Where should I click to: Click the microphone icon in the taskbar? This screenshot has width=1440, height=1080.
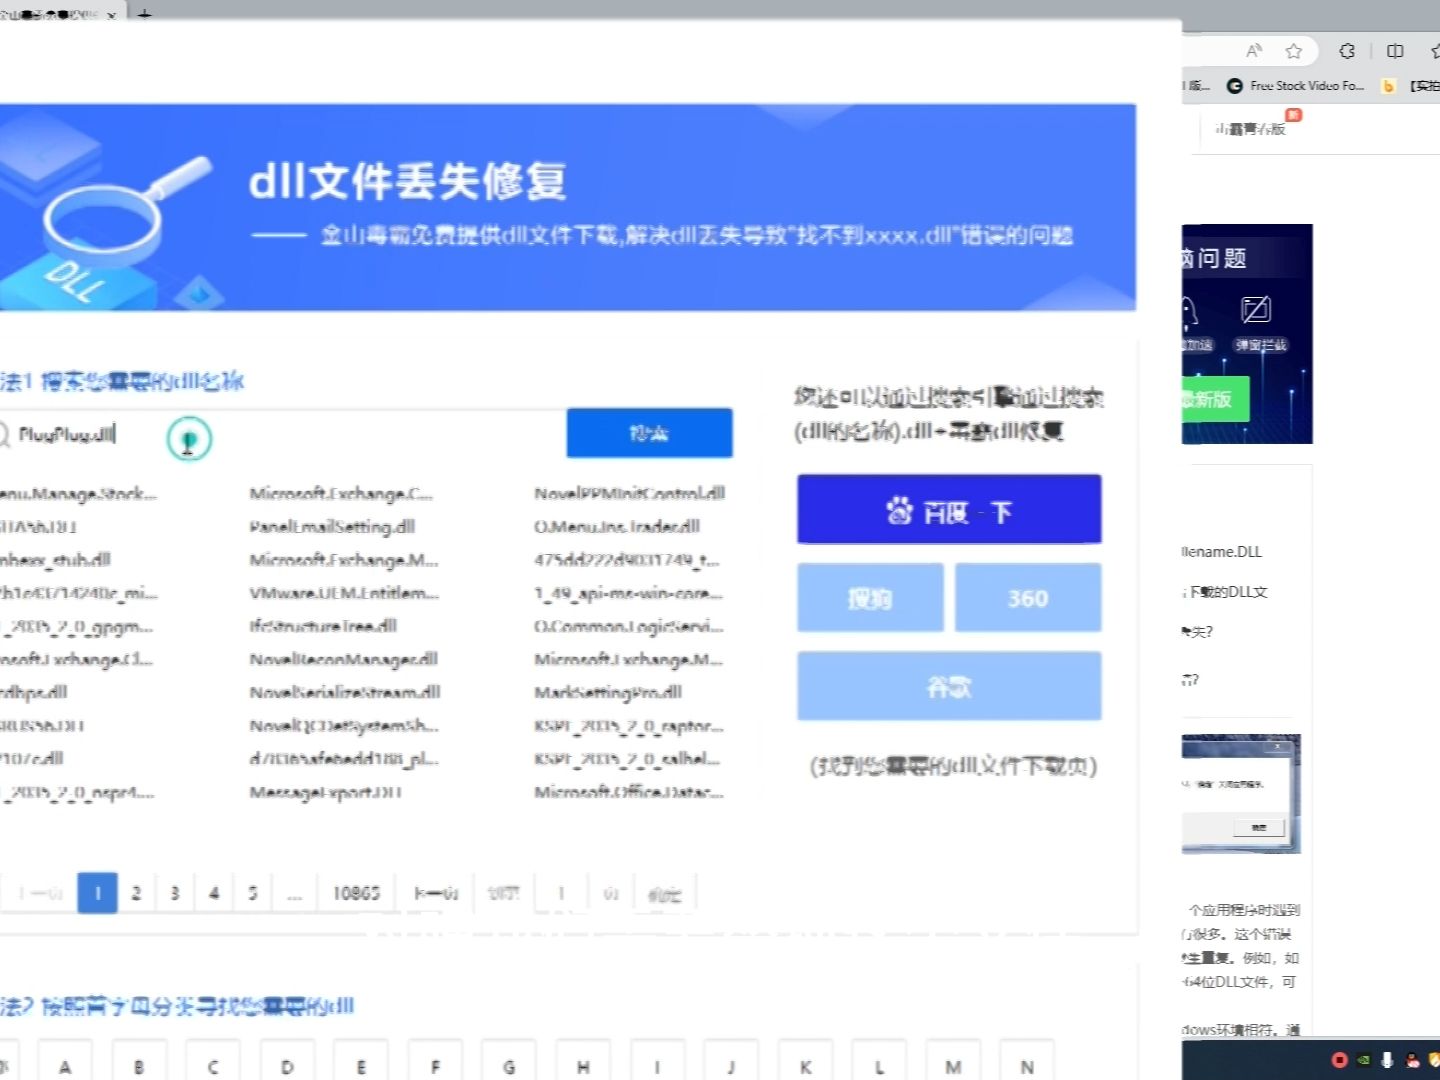[1388, 1060]
